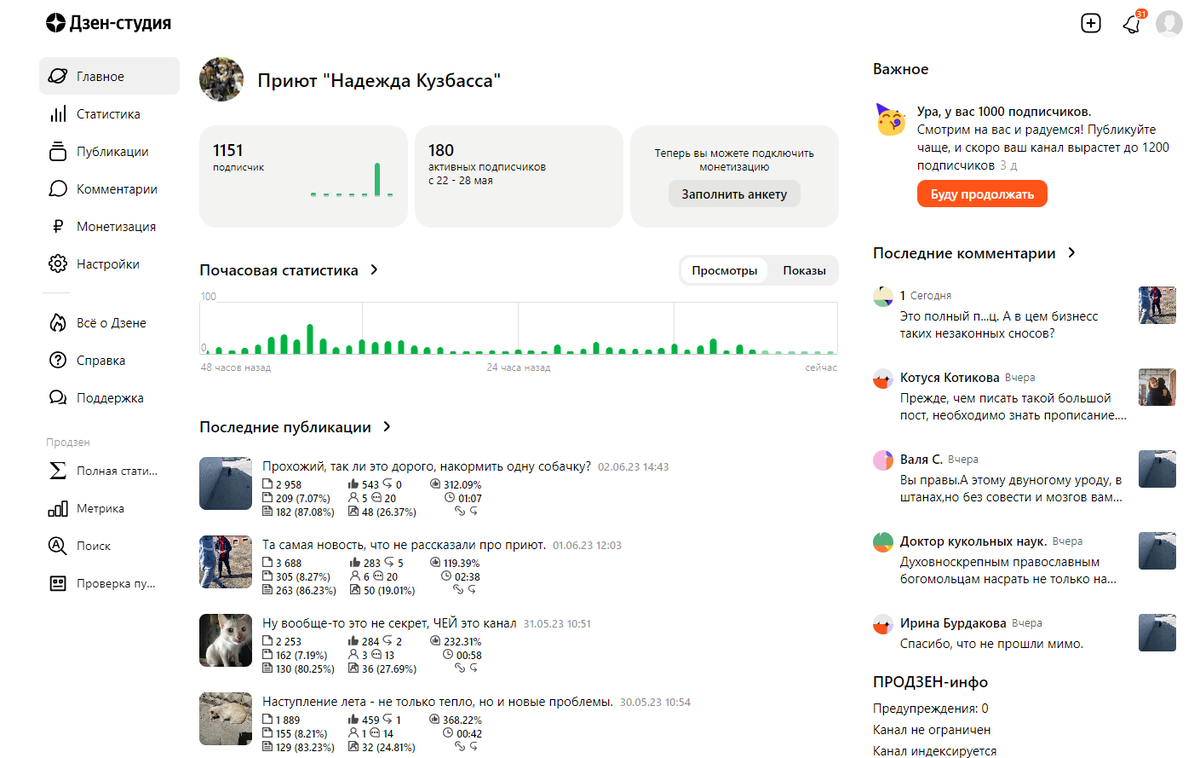Open Комментарии section

tap(110, 189)
